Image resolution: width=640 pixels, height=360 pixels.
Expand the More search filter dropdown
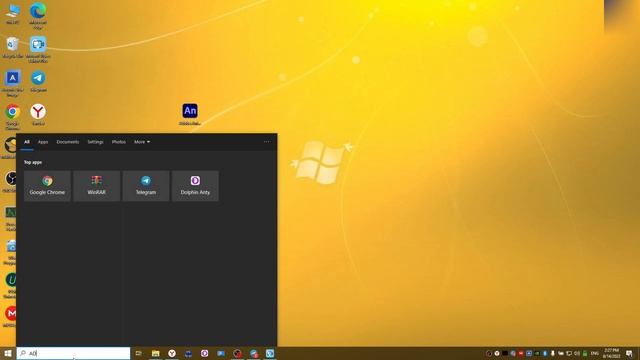(x=142, y=142)
